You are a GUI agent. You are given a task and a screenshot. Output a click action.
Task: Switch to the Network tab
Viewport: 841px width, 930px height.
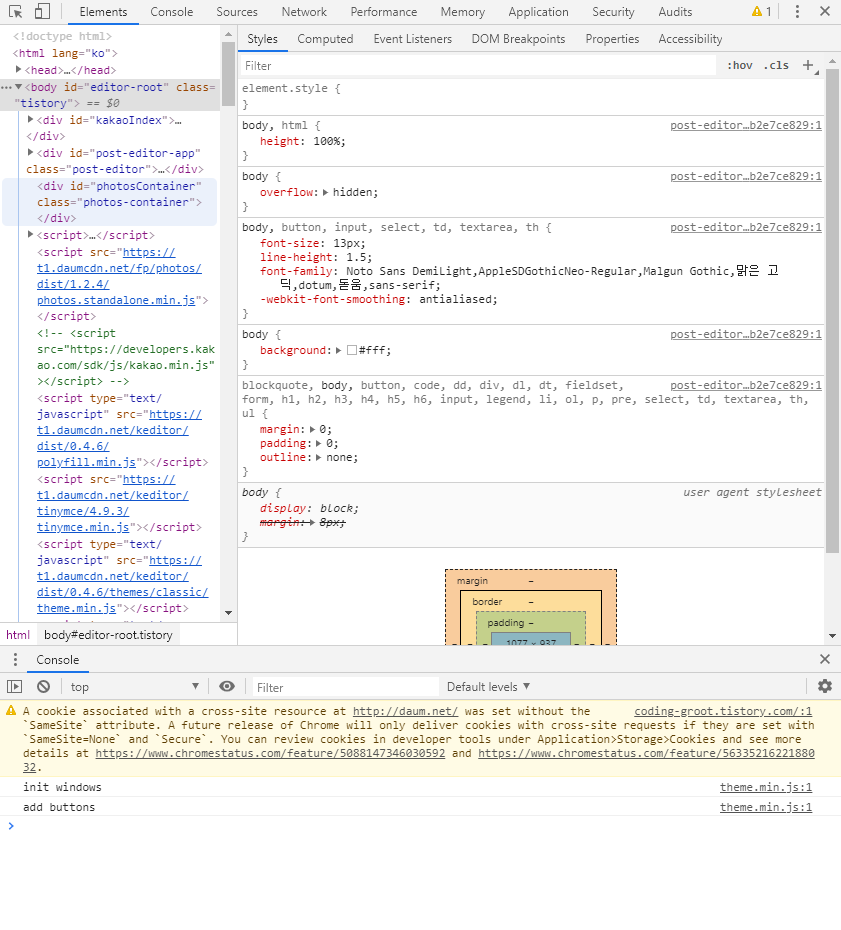click(304, 12)
